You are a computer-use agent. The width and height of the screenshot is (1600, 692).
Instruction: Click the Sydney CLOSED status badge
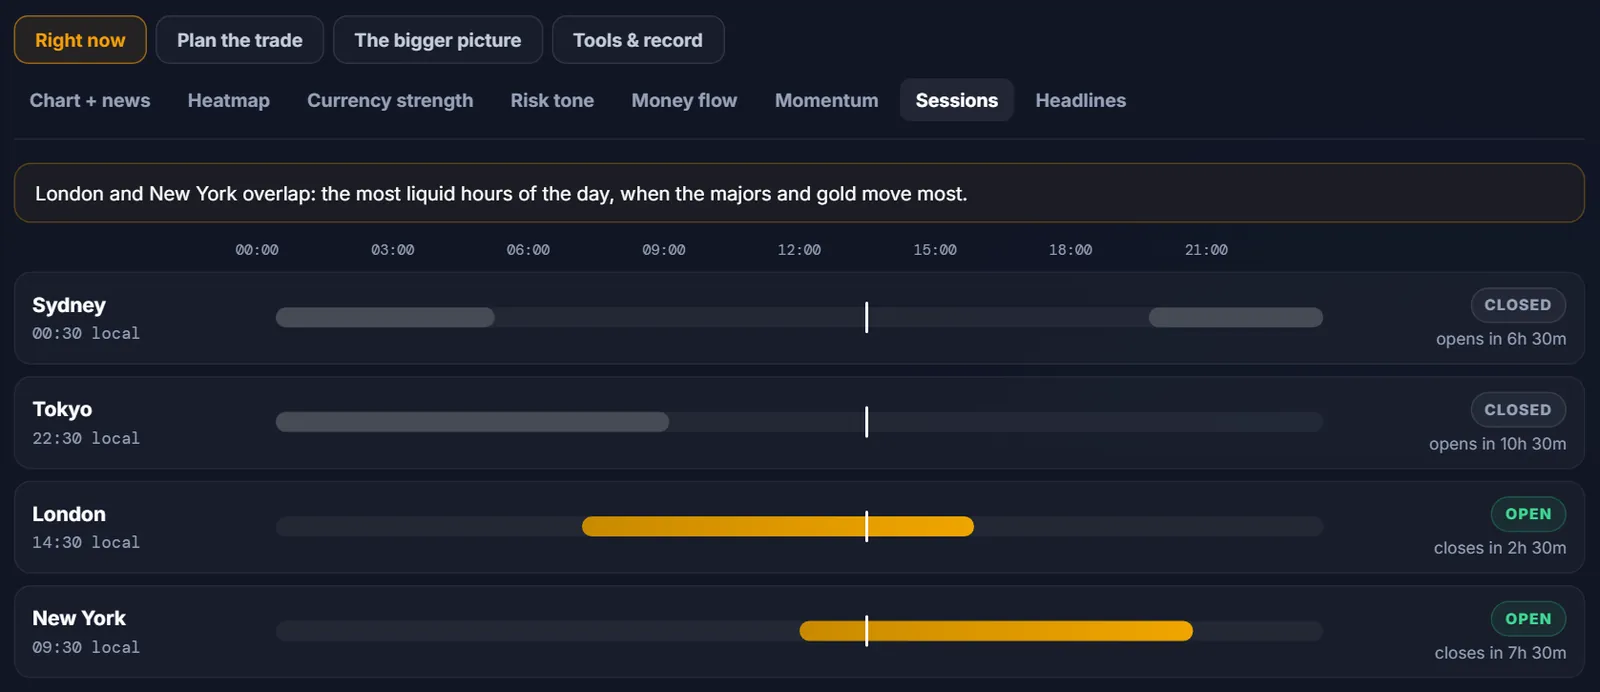pyautogui.click(x=1518, y=305)
